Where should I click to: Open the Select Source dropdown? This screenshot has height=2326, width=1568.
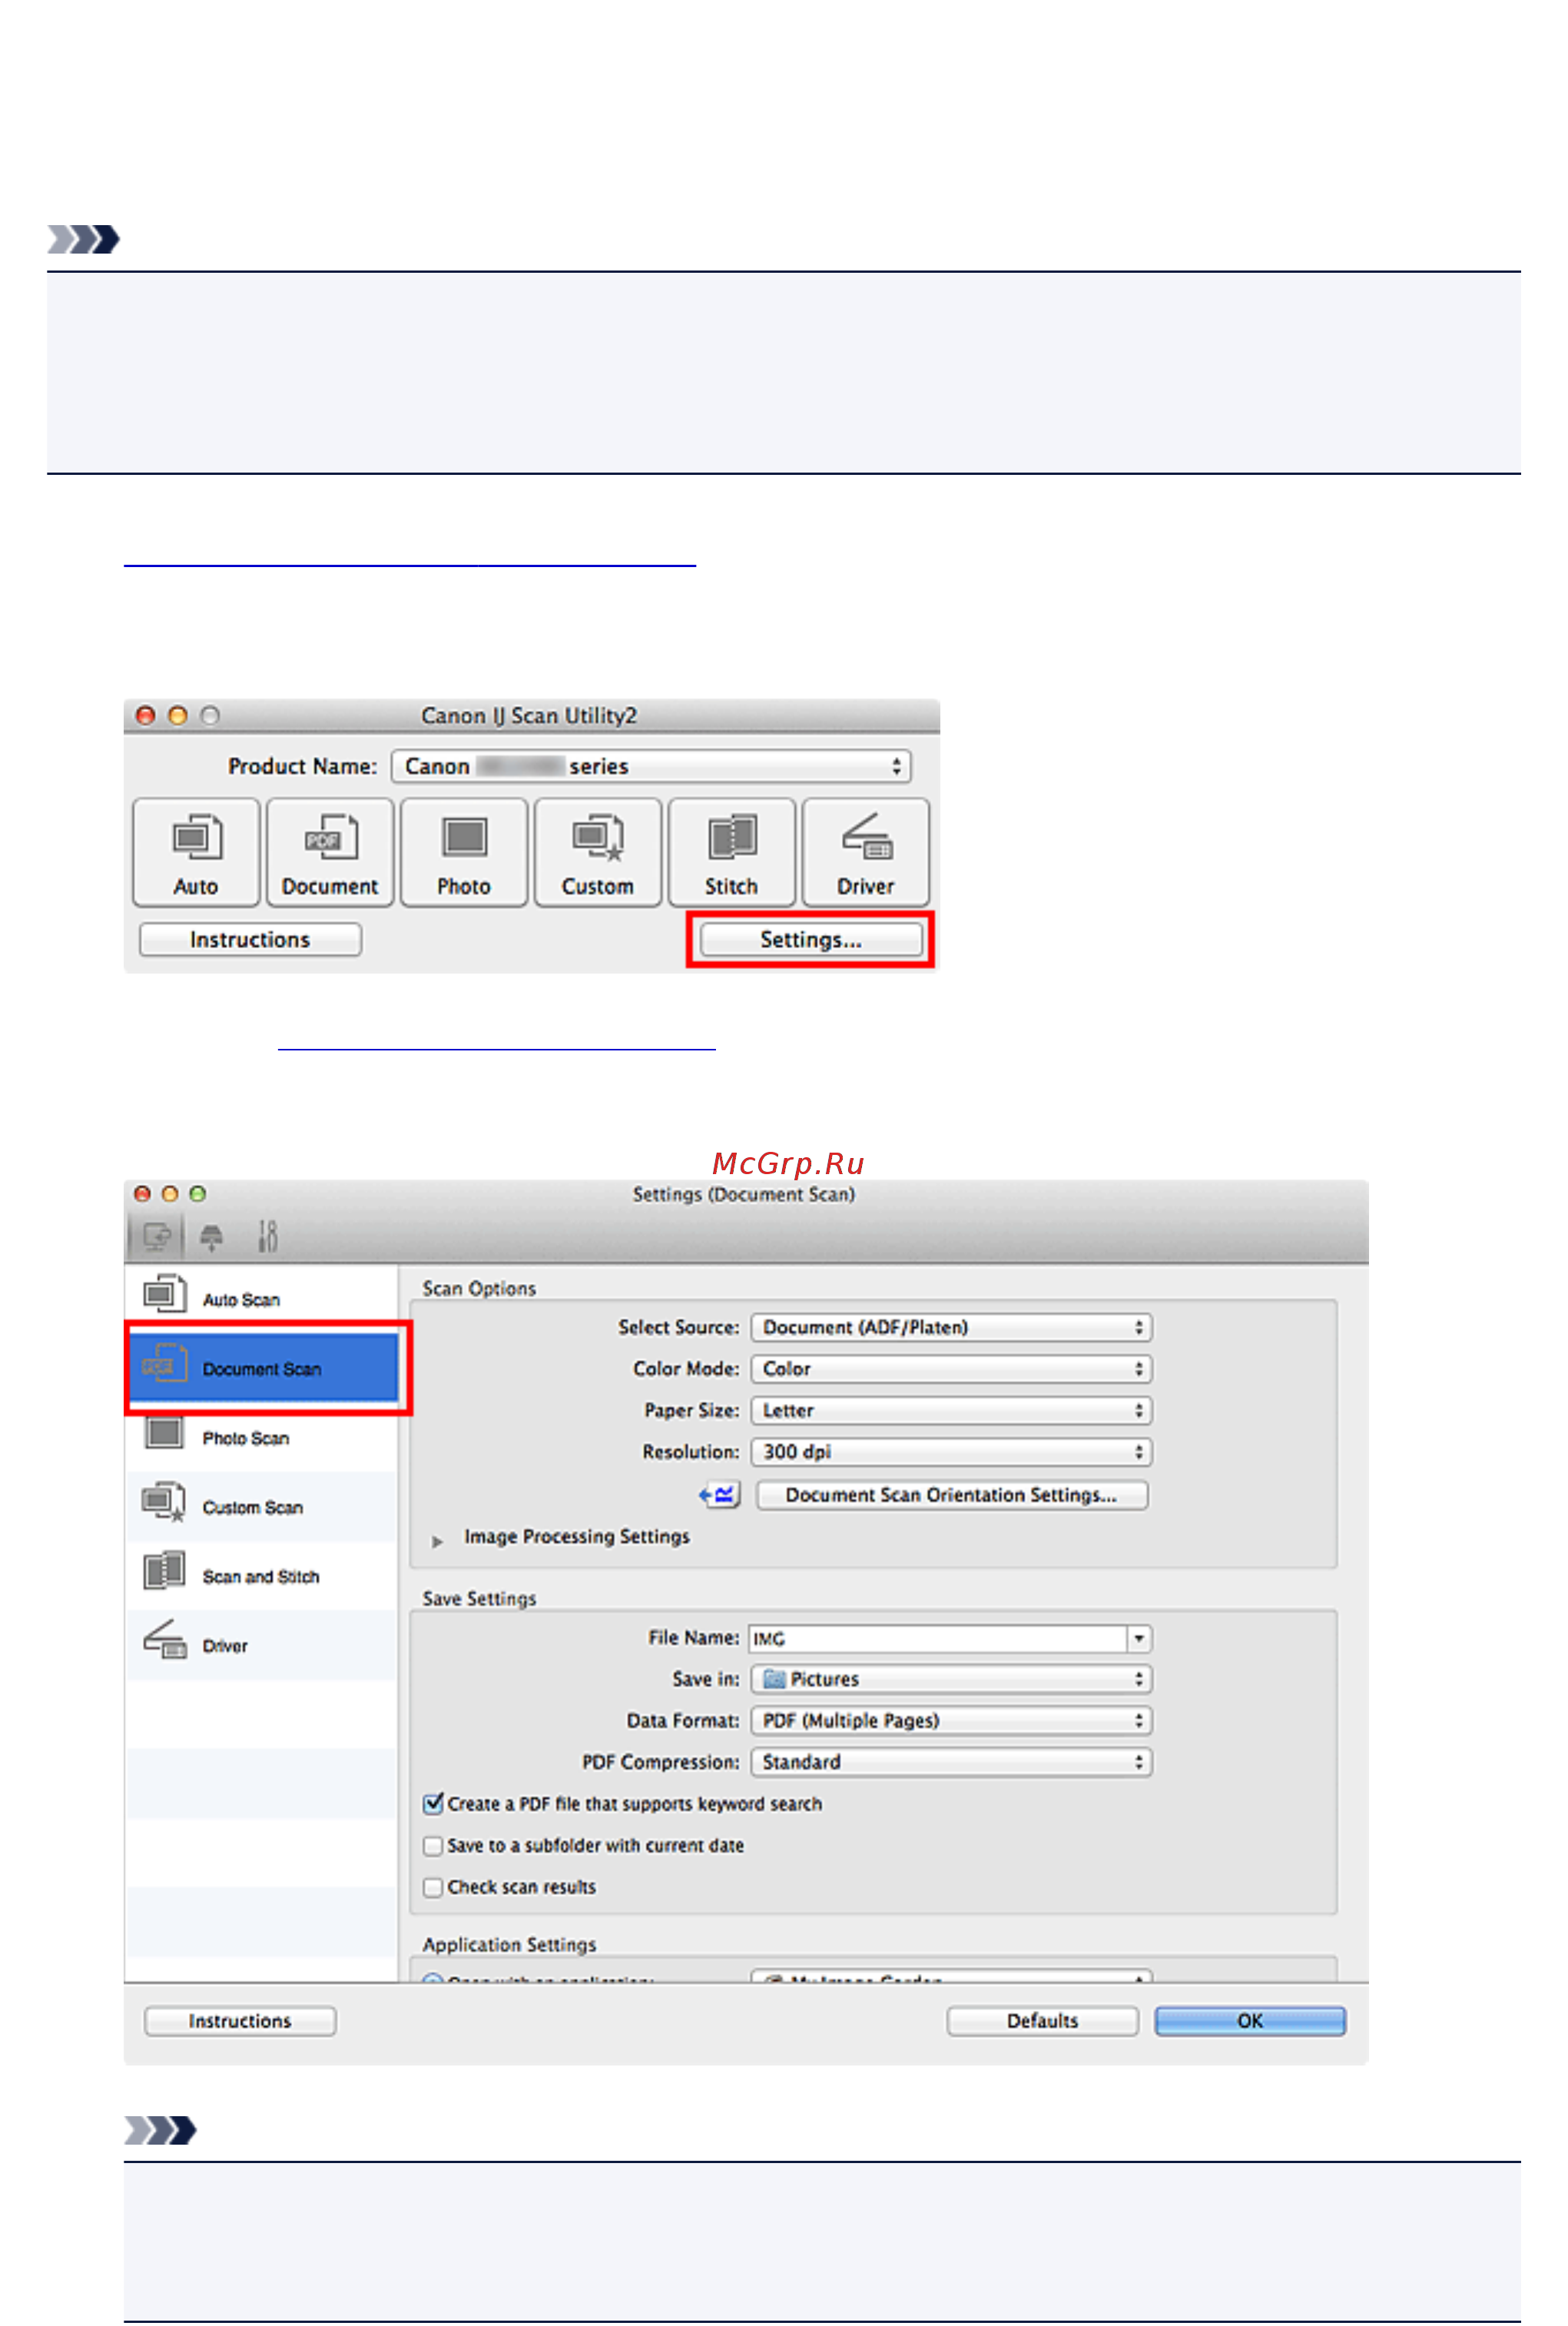(951, 1327)
